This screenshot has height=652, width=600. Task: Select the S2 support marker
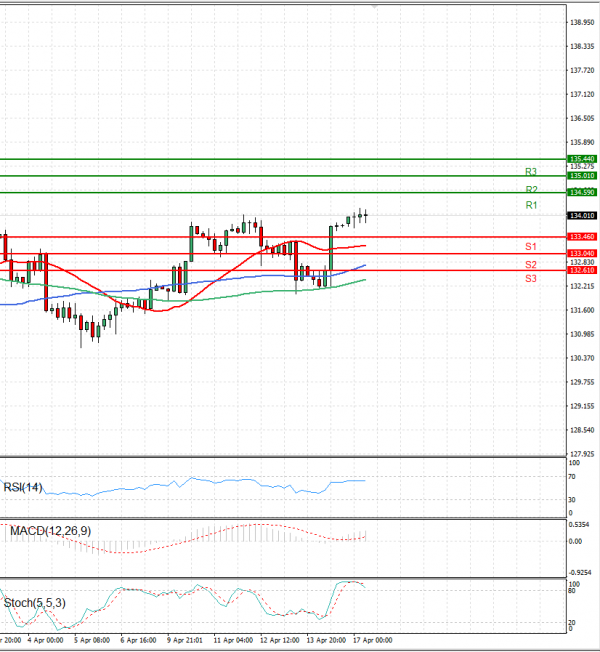click(531, 264)
